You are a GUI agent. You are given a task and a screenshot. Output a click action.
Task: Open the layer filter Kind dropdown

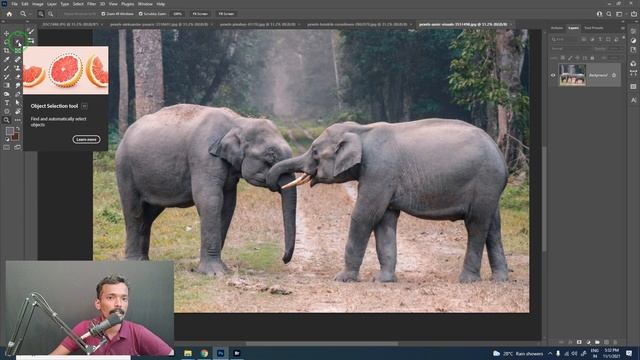tap(565, 39)
